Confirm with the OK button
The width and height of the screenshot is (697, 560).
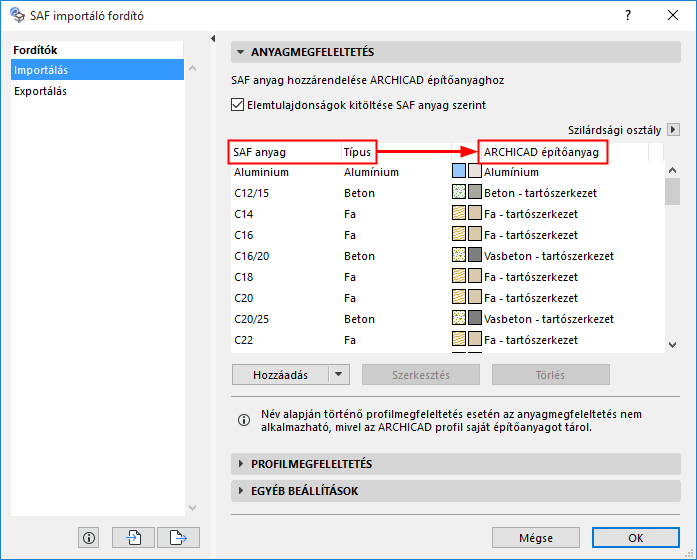click(x=636, y=538)
